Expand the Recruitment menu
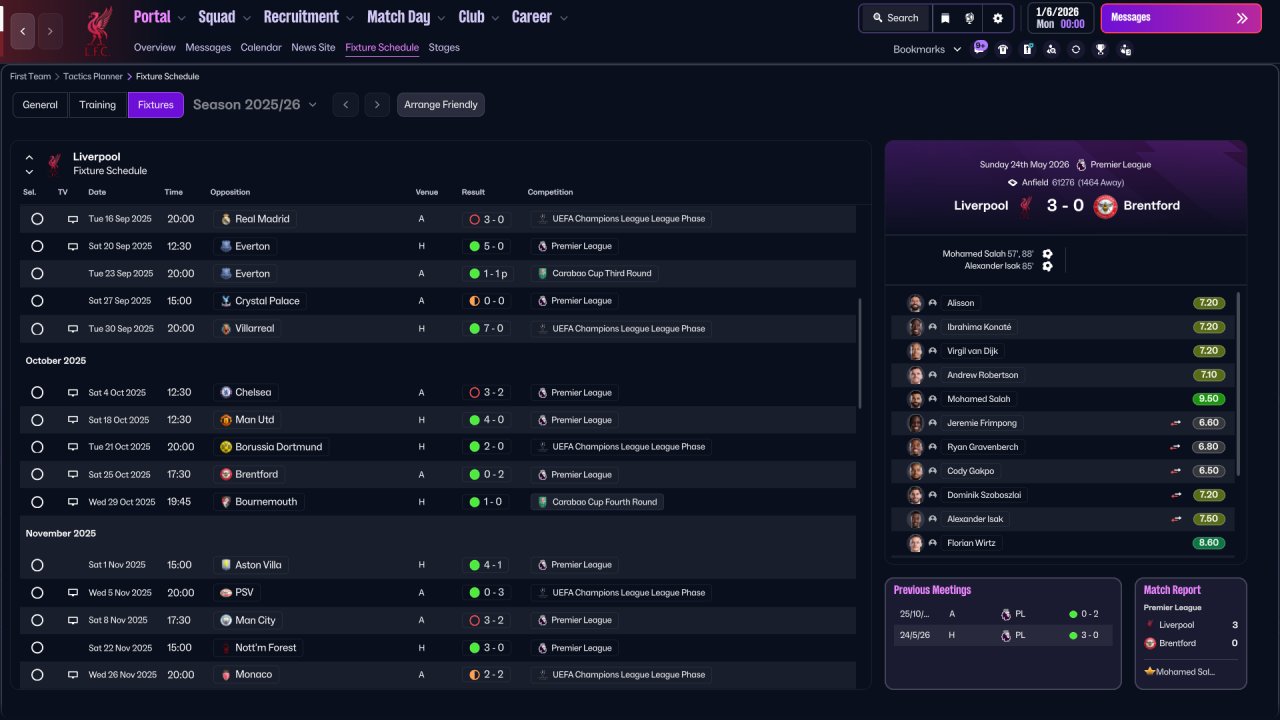Screen dimensions: 1280x720 point(309,17)
